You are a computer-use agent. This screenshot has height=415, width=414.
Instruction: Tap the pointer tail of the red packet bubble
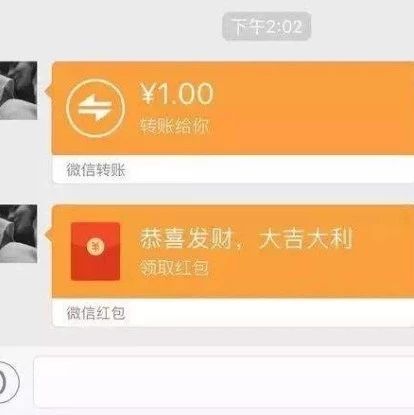click(x=48, y=234)
